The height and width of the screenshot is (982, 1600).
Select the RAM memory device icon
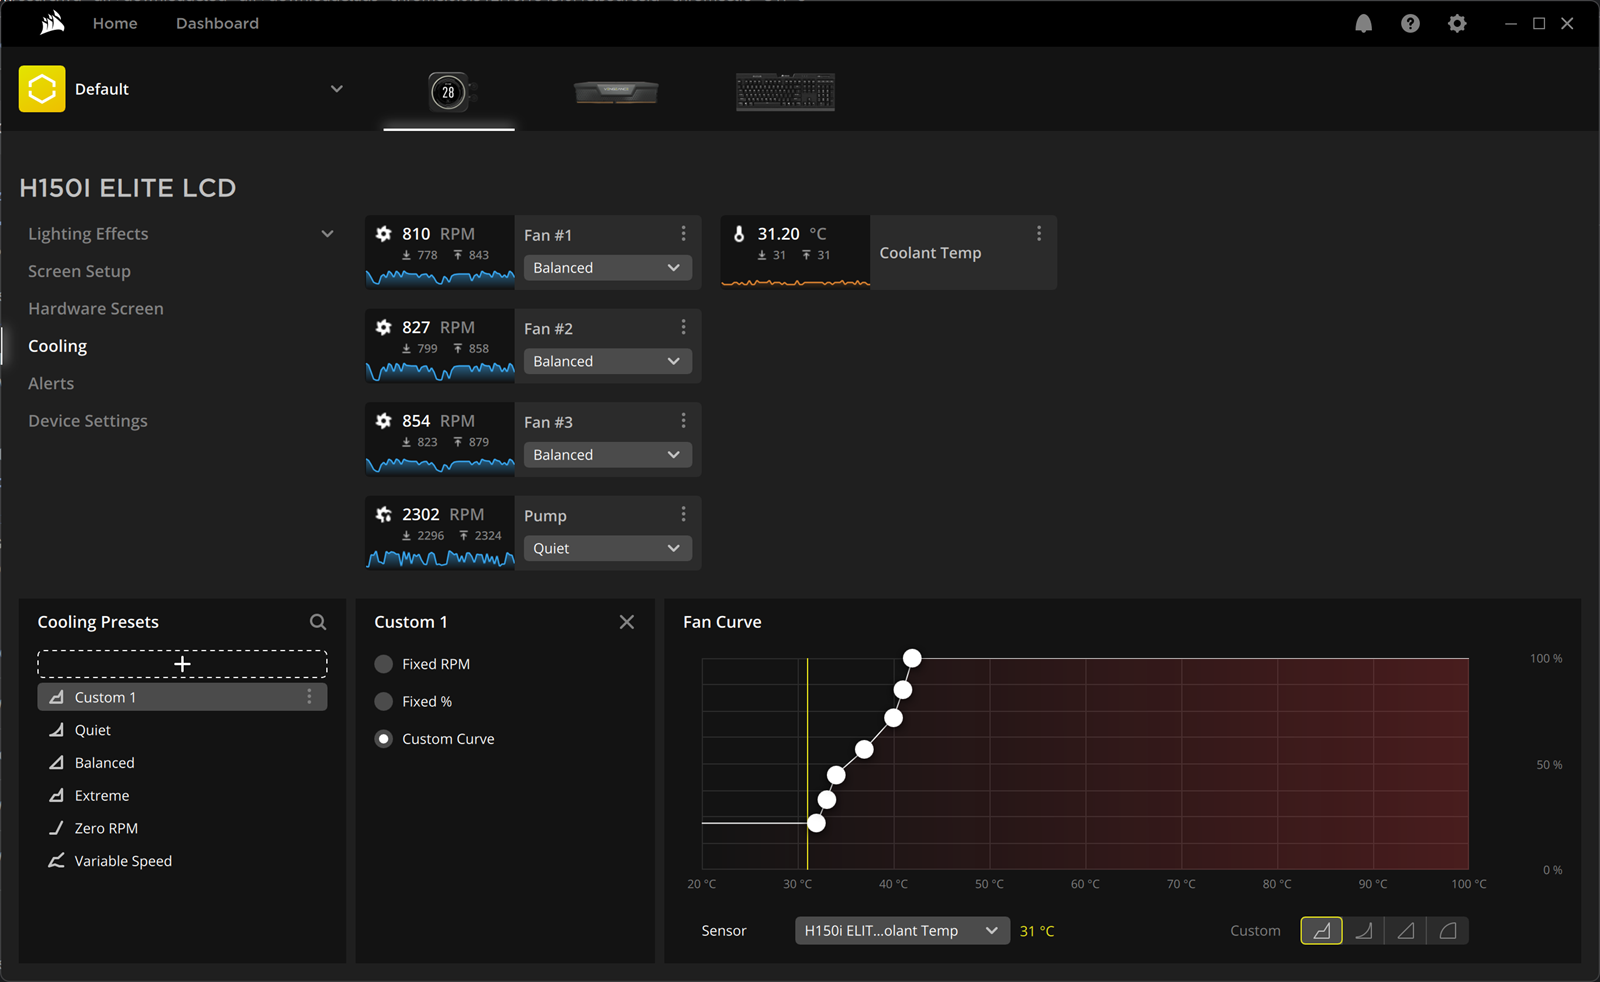click(616, 92)
